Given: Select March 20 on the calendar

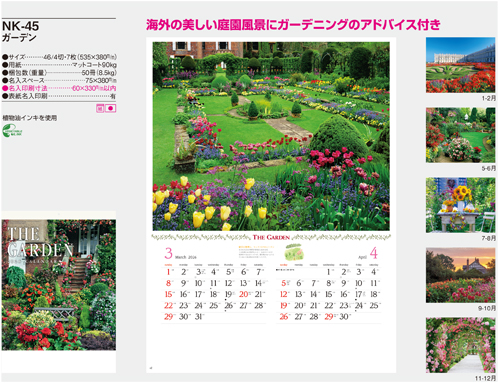Looking at the screenshot, I should click(245, 294).
